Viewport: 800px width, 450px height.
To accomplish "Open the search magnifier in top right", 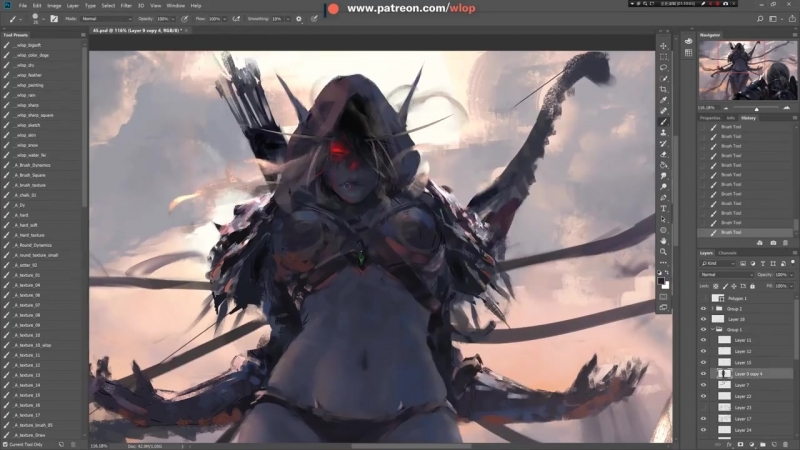I will coord(760,19).
